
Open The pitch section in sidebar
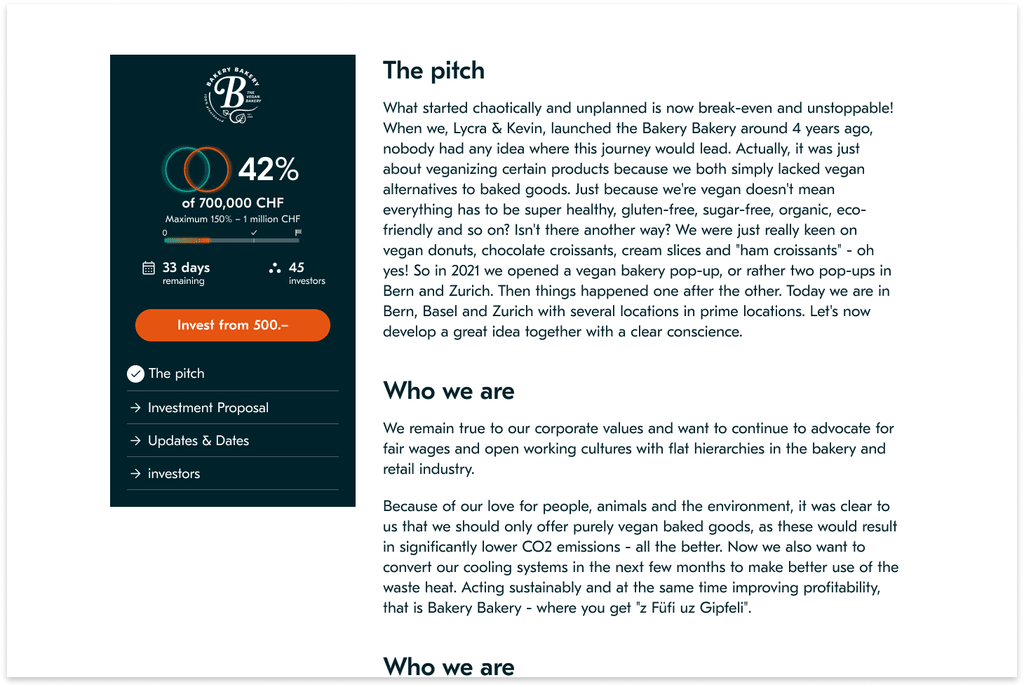177,374
